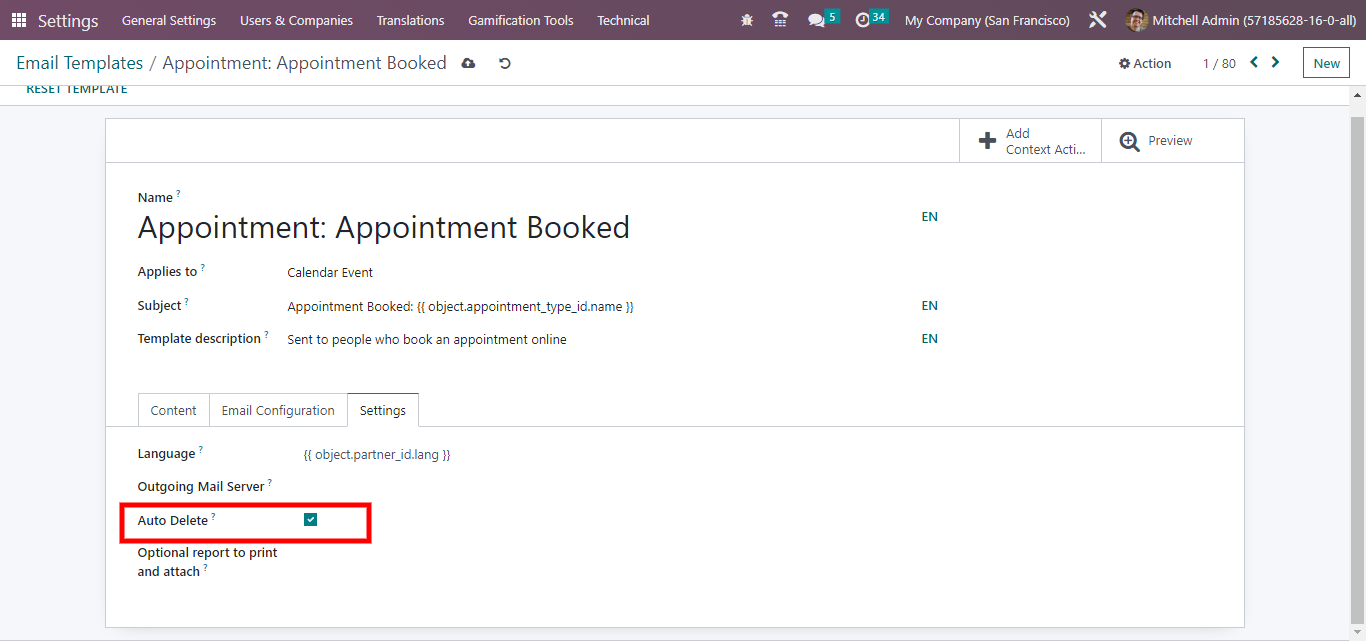This screenshot has height=641, width=1366.
Task: Open the General Settings menu
Action: 169,20
